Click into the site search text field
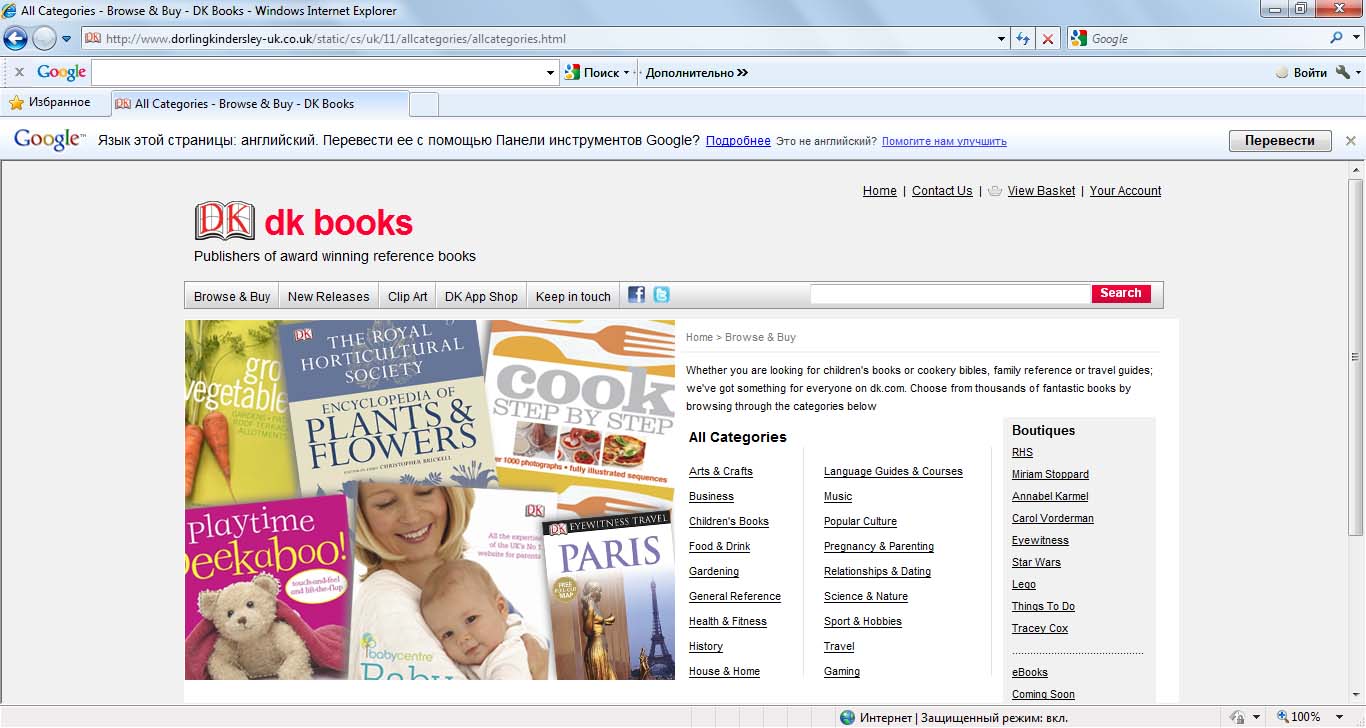Viewport: 1366px width, 728px height. (950, 294)
